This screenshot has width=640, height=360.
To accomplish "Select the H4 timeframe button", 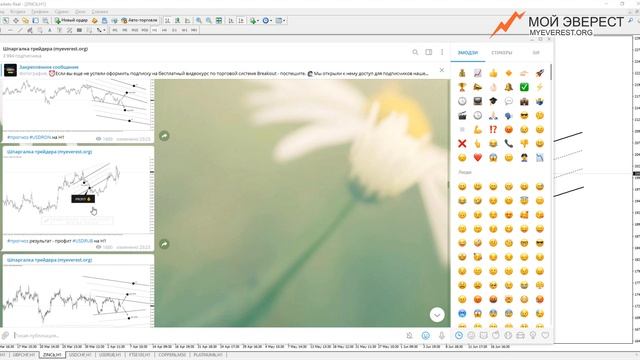I will point(164,30).
